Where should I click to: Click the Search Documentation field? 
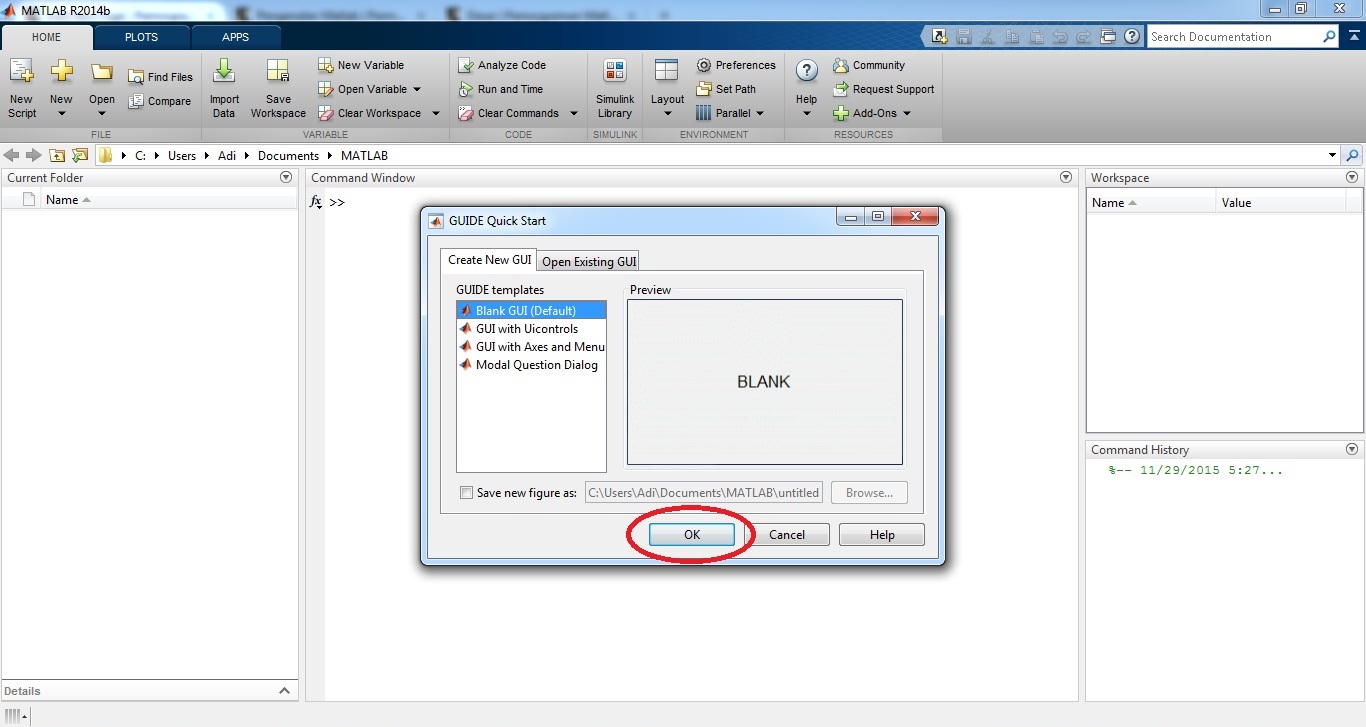[1233, 37]
